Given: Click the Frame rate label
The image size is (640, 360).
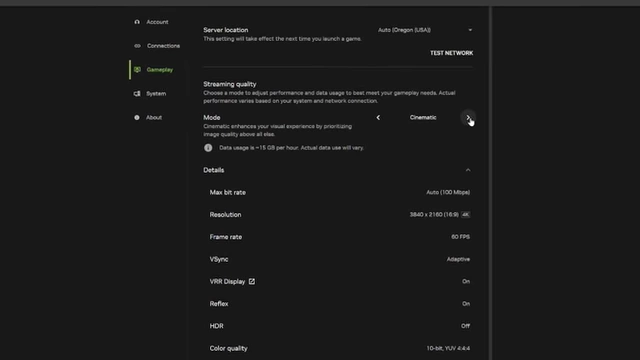Looking at the screenshot, I should tap(226, 237).
